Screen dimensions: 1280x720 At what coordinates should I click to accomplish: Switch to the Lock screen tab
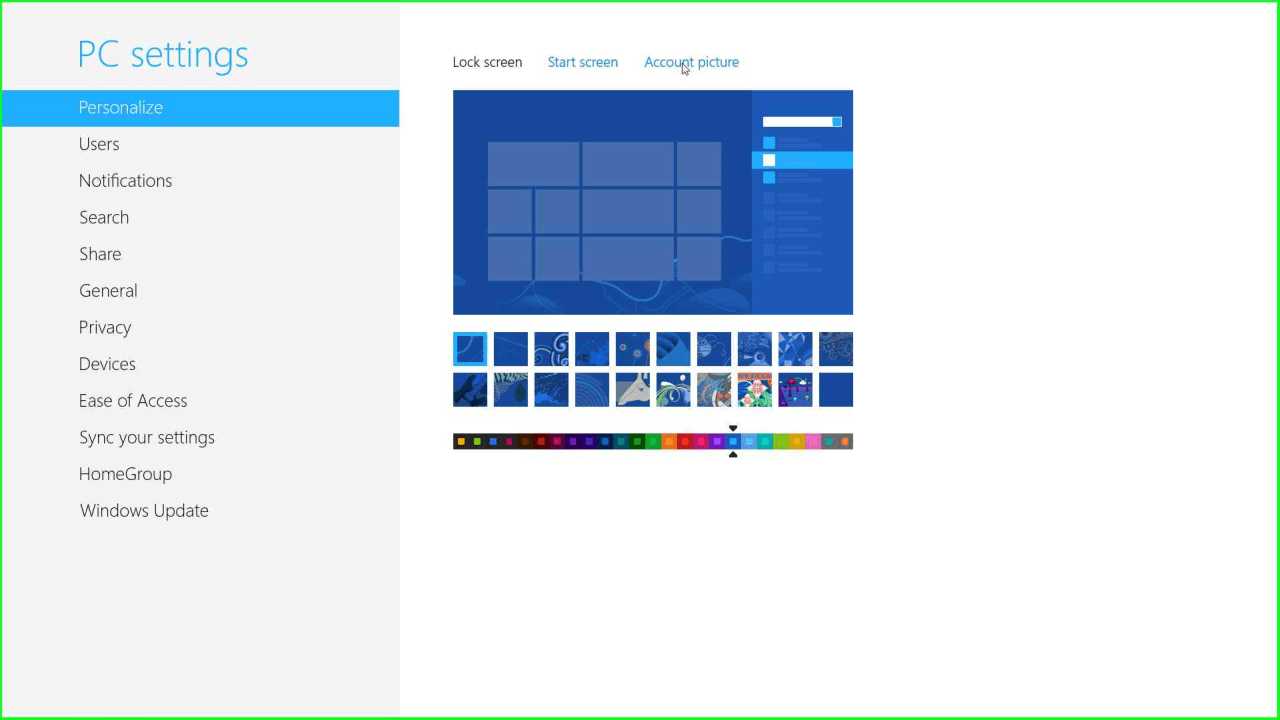[487, 62]
